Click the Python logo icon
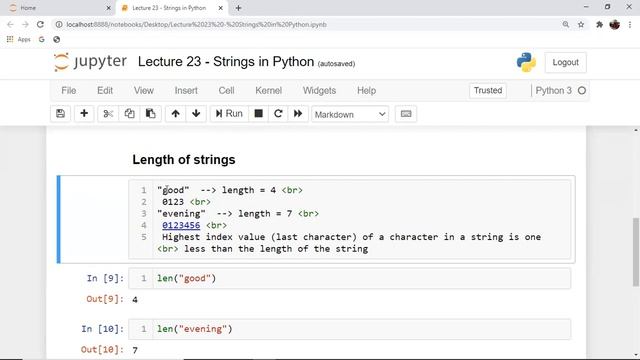The height and width of the screenshot is (360, 640). [526, 62]
